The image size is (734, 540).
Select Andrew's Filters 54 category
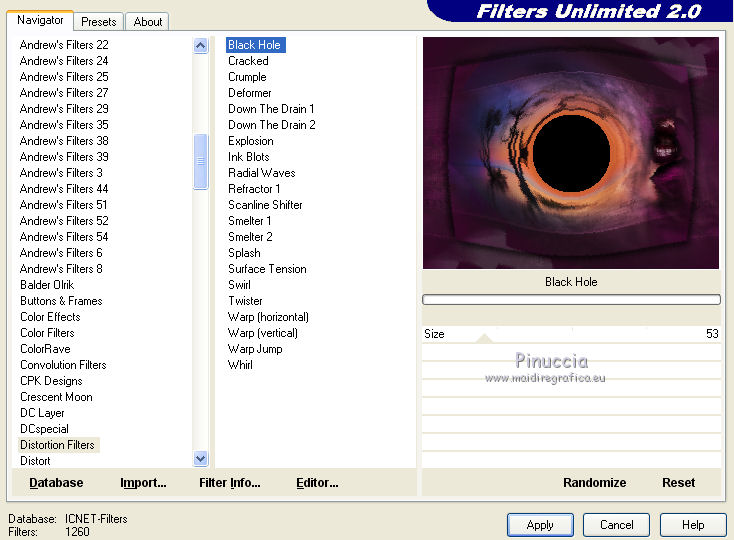(x=64, y=237)
